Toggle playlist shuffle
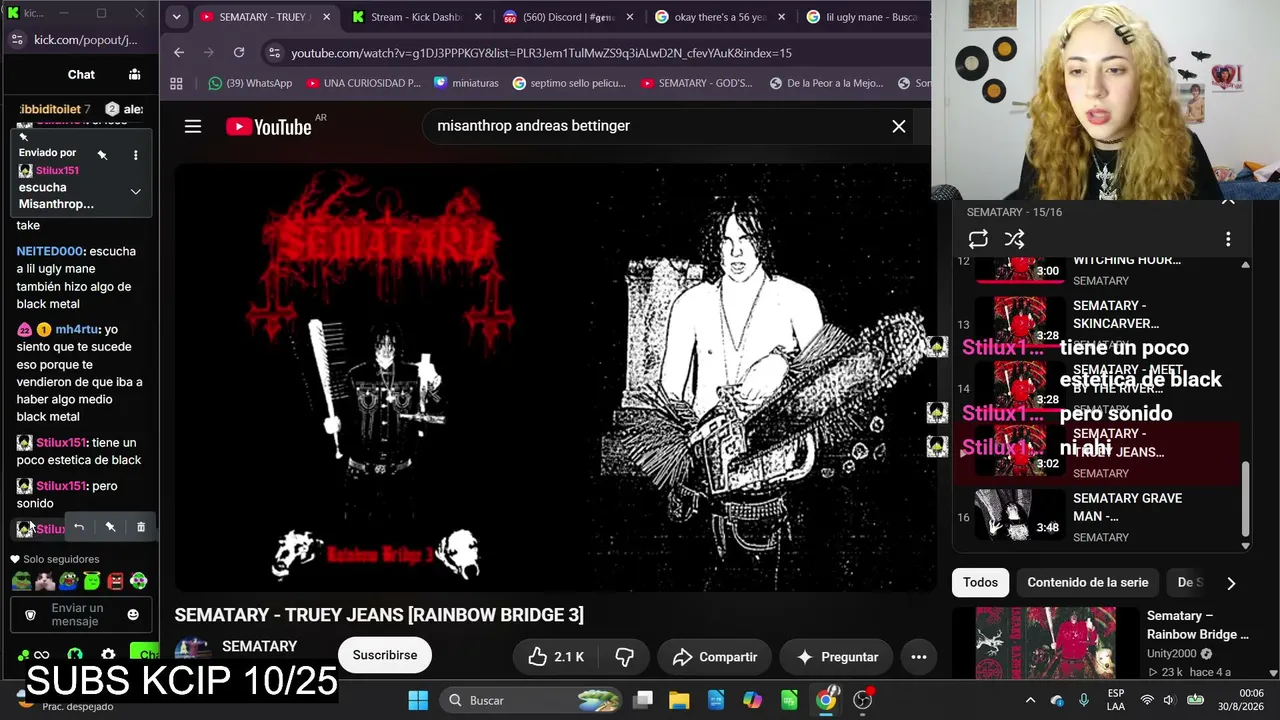This screenshot has height=720, width=1280. coord(1014,239)
